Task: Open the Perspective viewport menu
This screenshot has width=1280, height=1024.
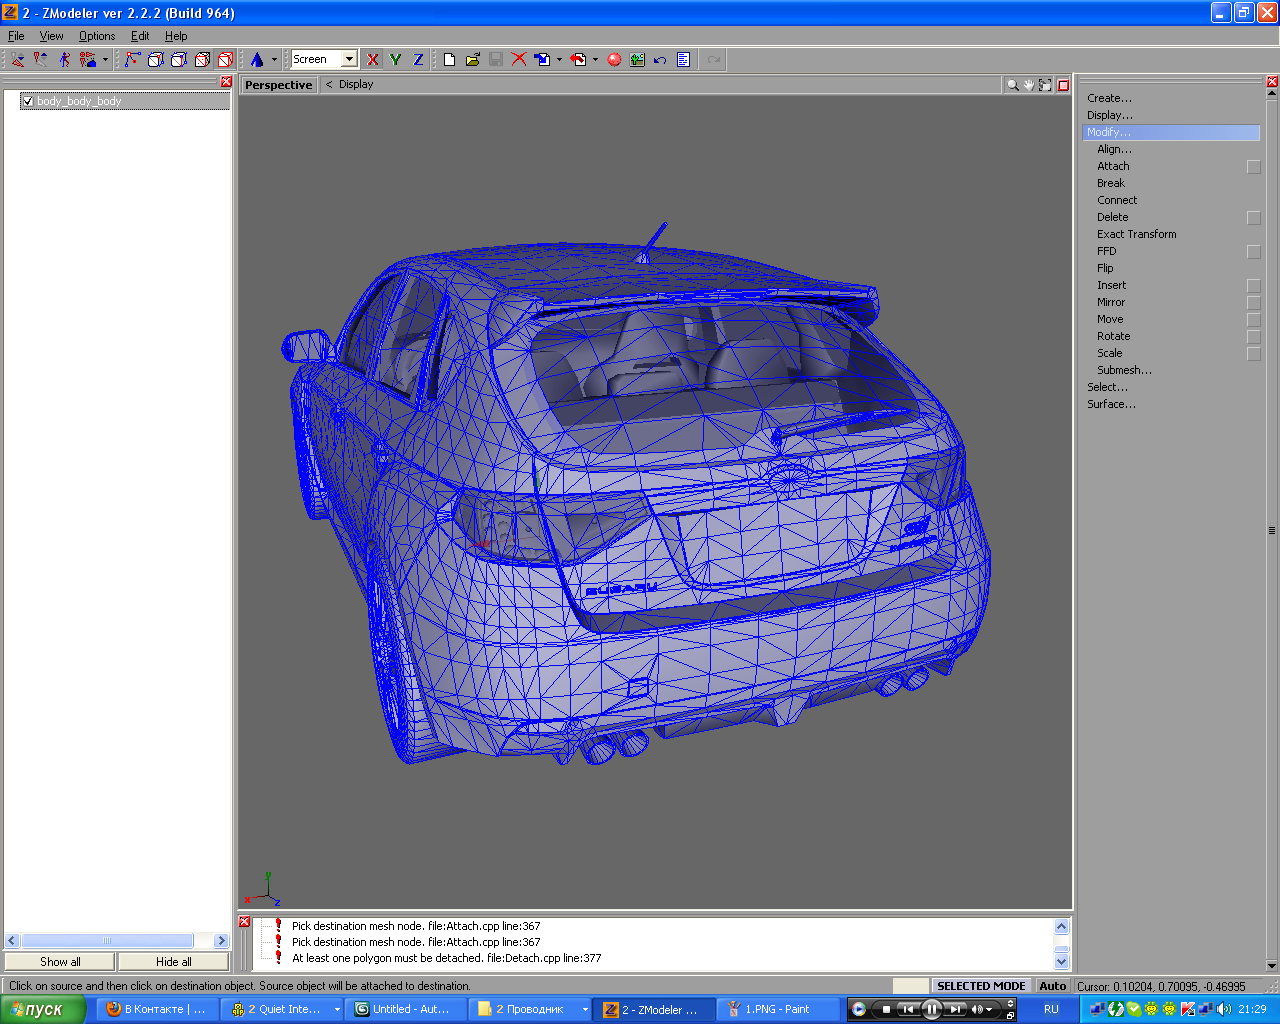Action: (x=278, y=85)
